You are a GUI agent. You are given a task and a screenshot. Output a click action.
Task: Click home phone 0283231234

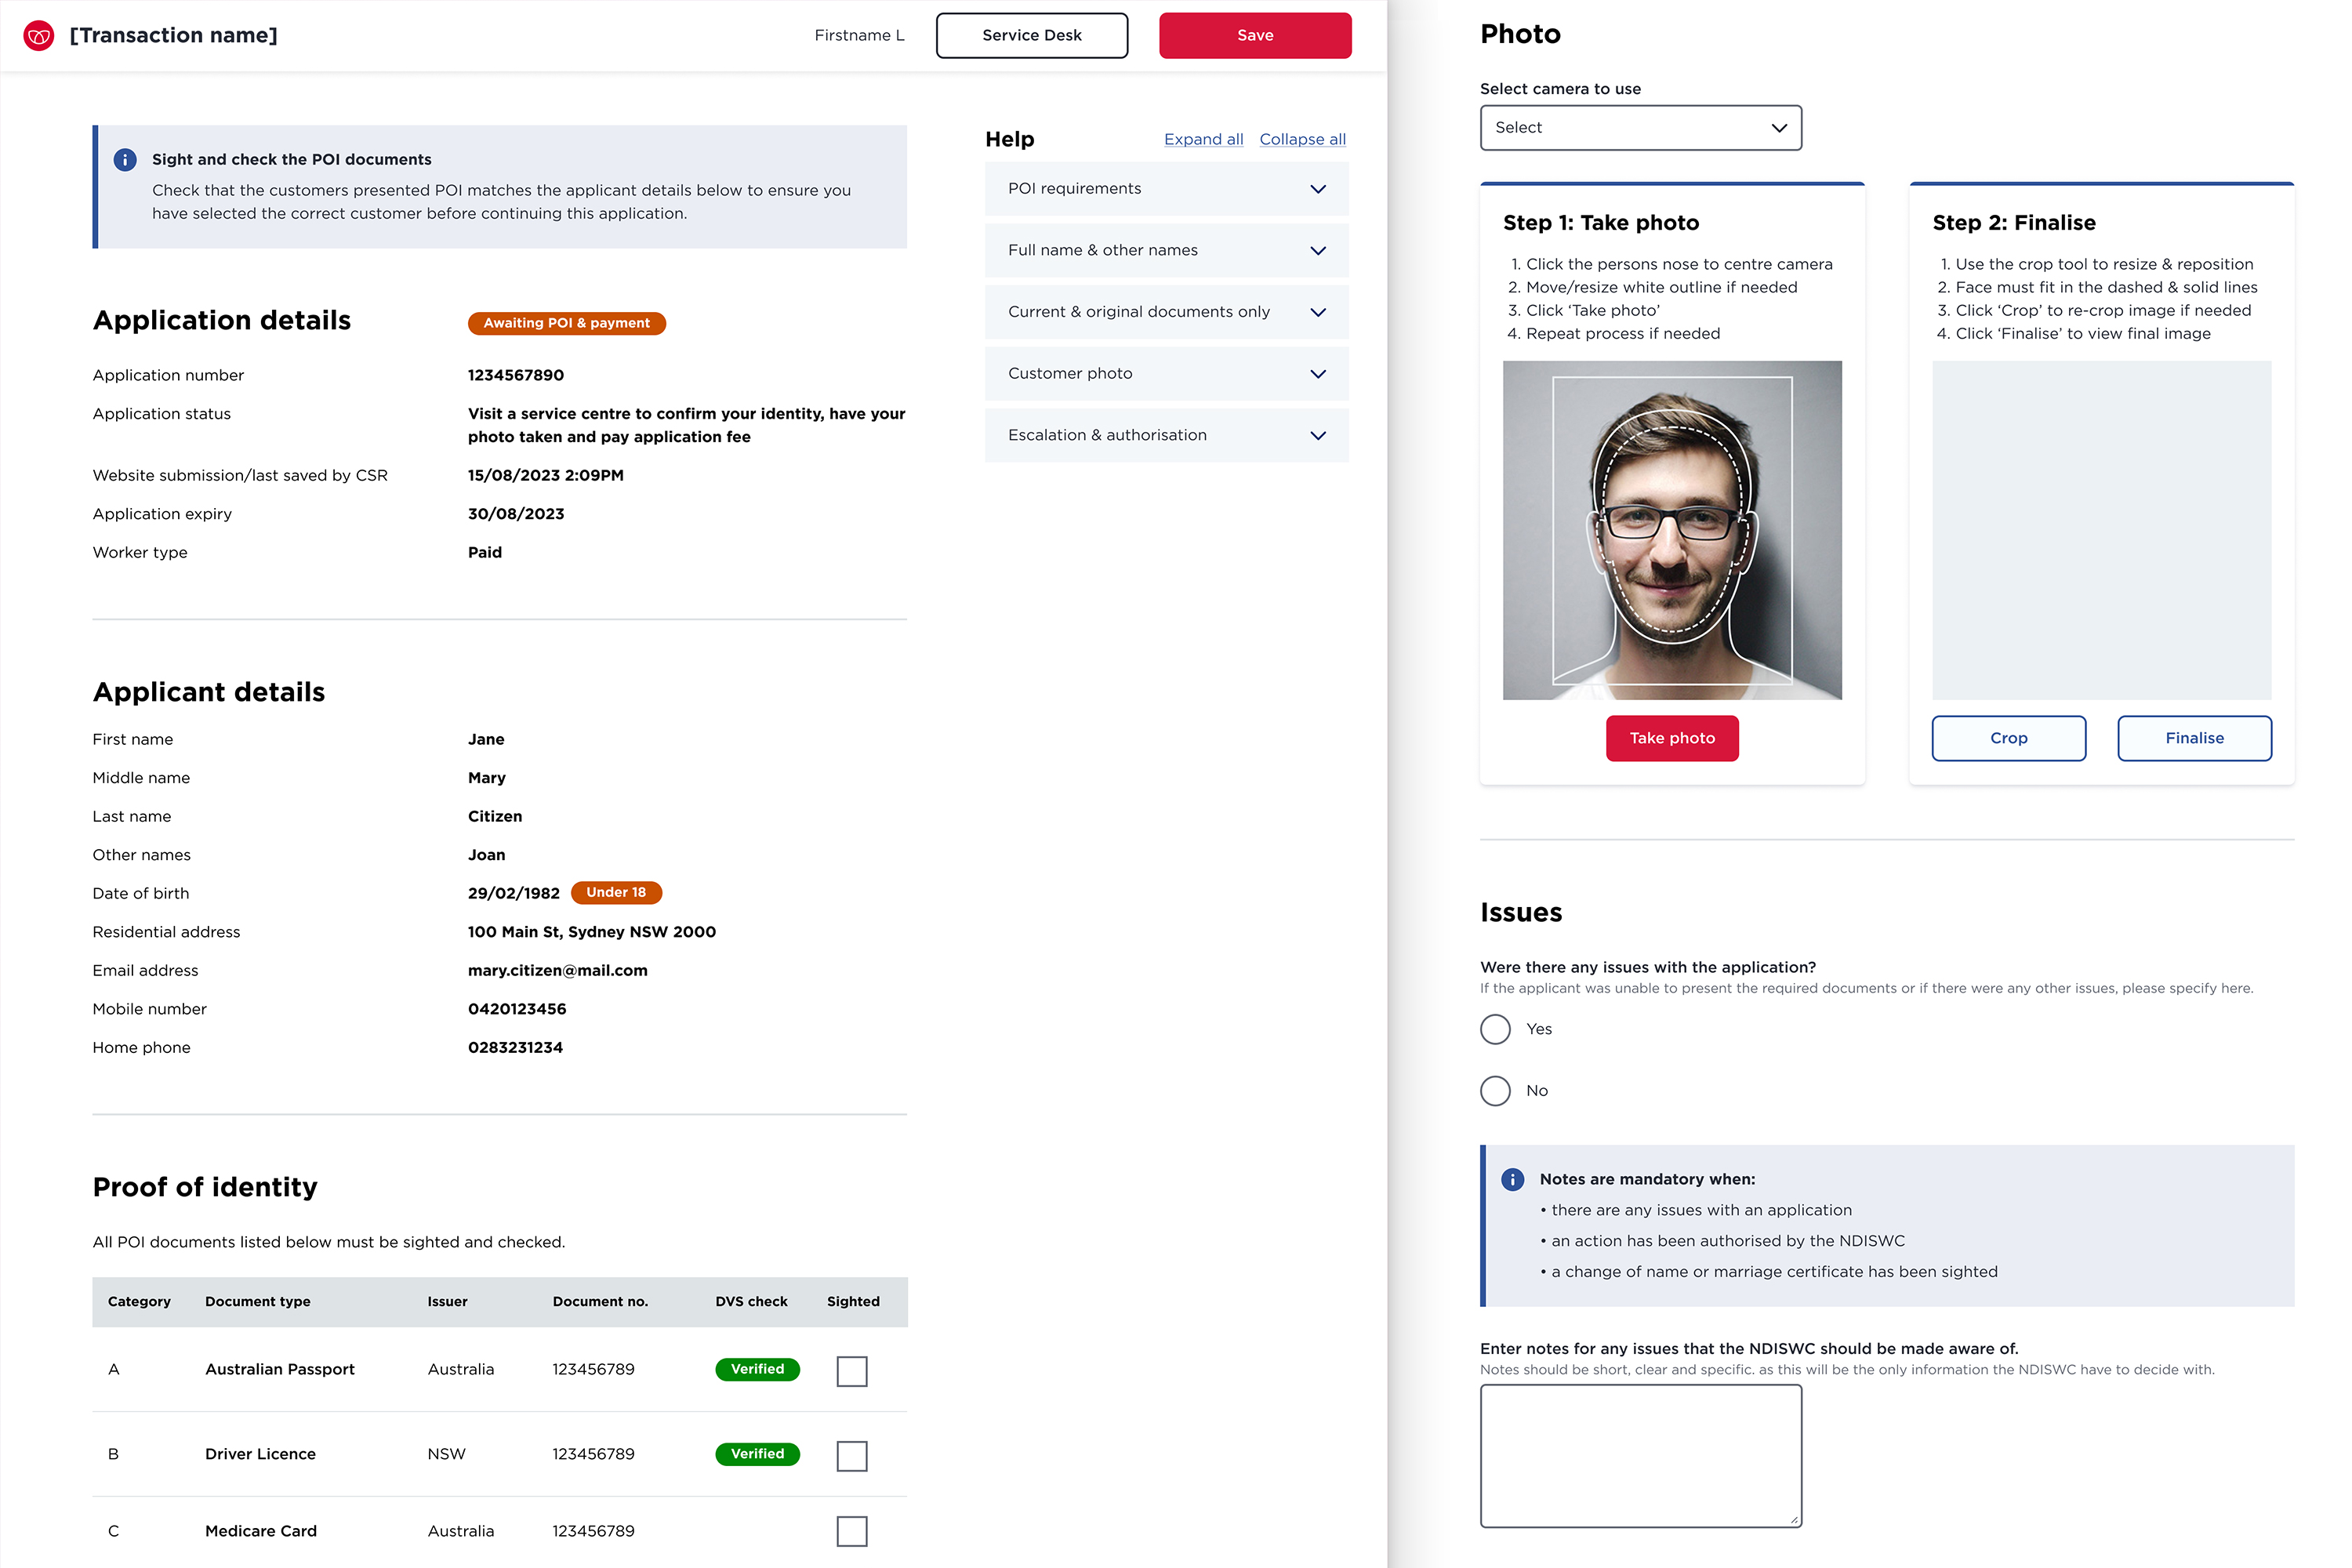point(516,1048)
